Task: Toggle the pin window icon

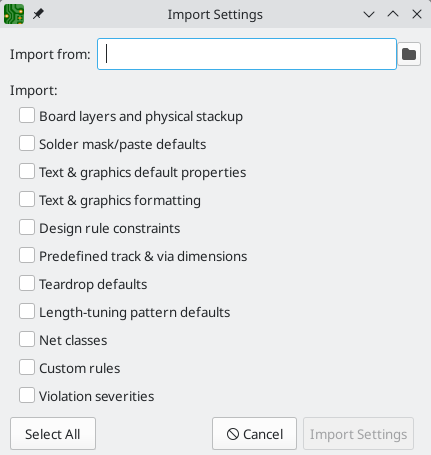Action: pyautogui.click(x=38, y=14)
